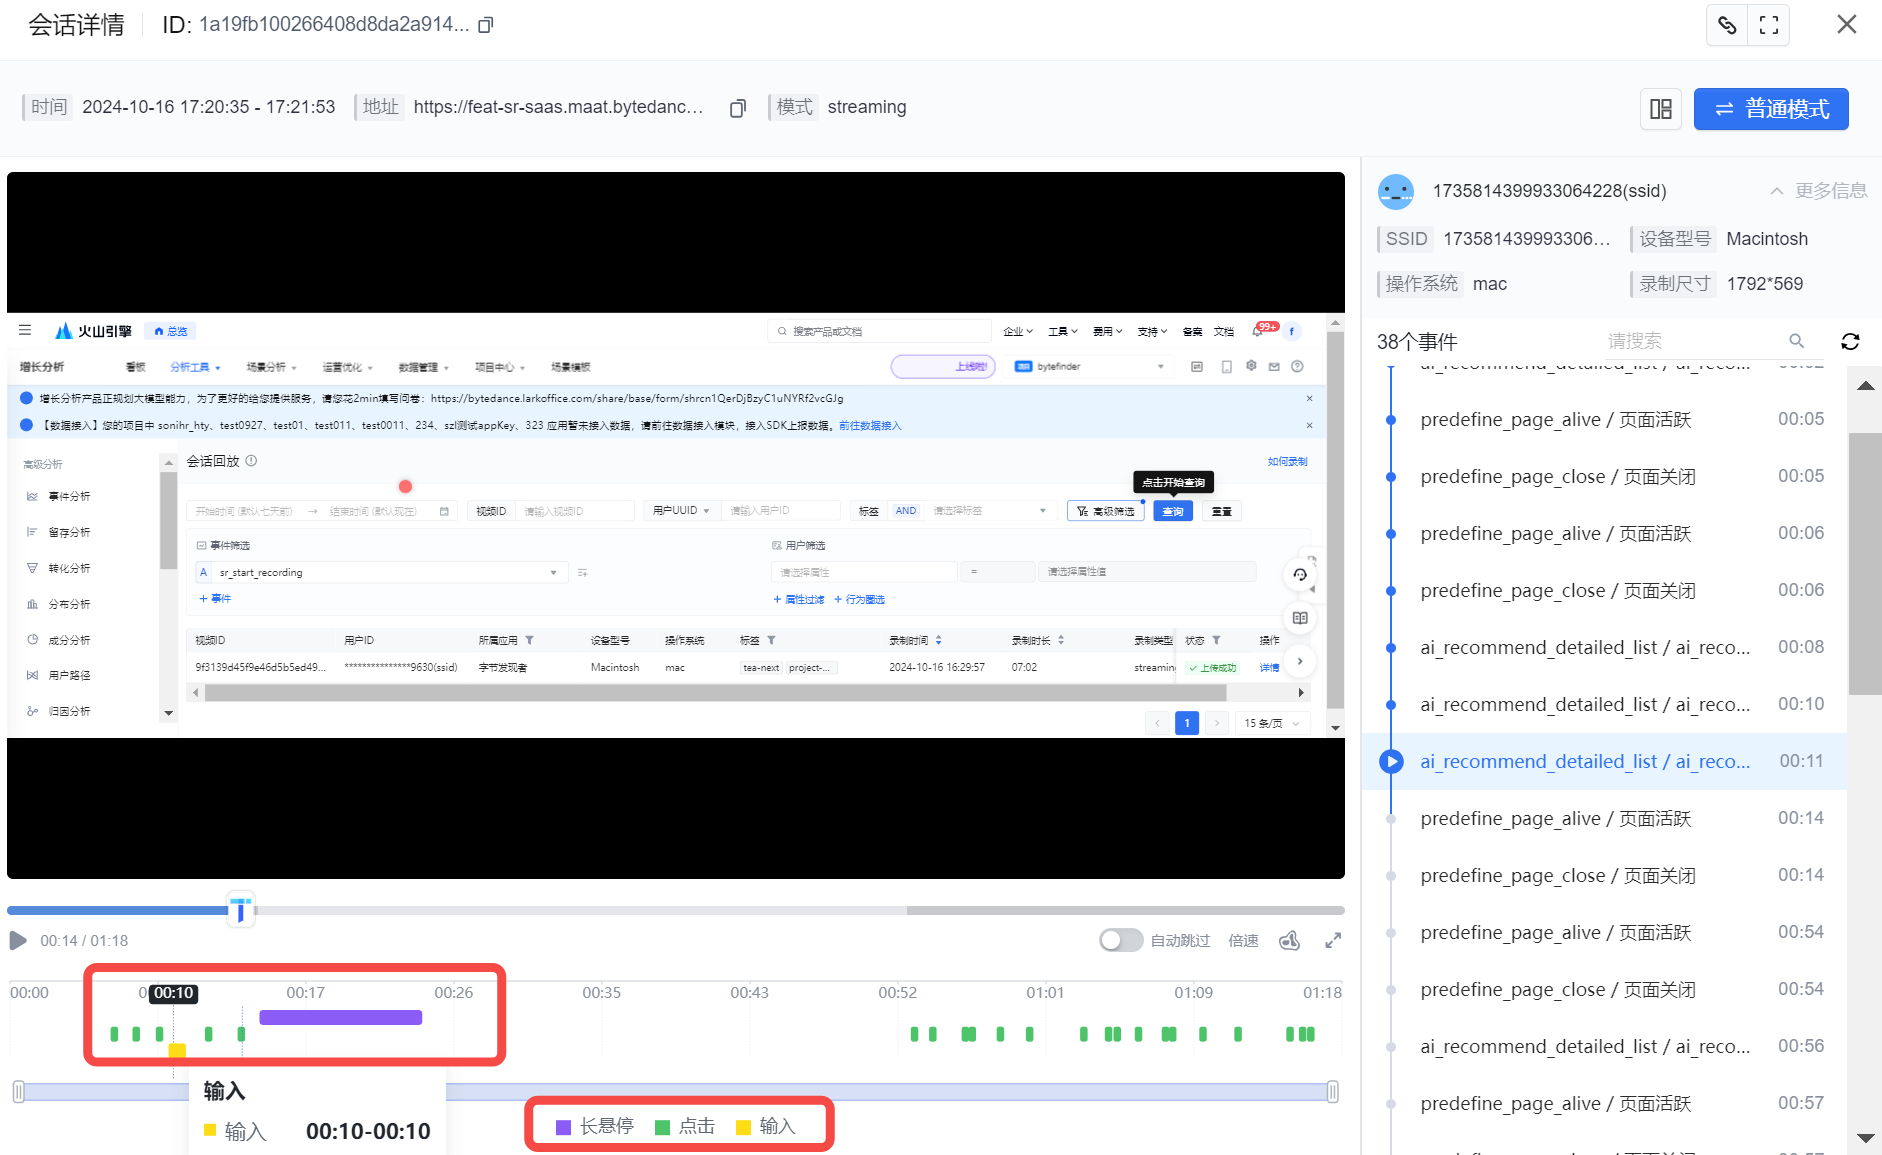Collapse 更多信息 section
The width and height of the screenshot is (1882, 1155).
point(1818,191)
